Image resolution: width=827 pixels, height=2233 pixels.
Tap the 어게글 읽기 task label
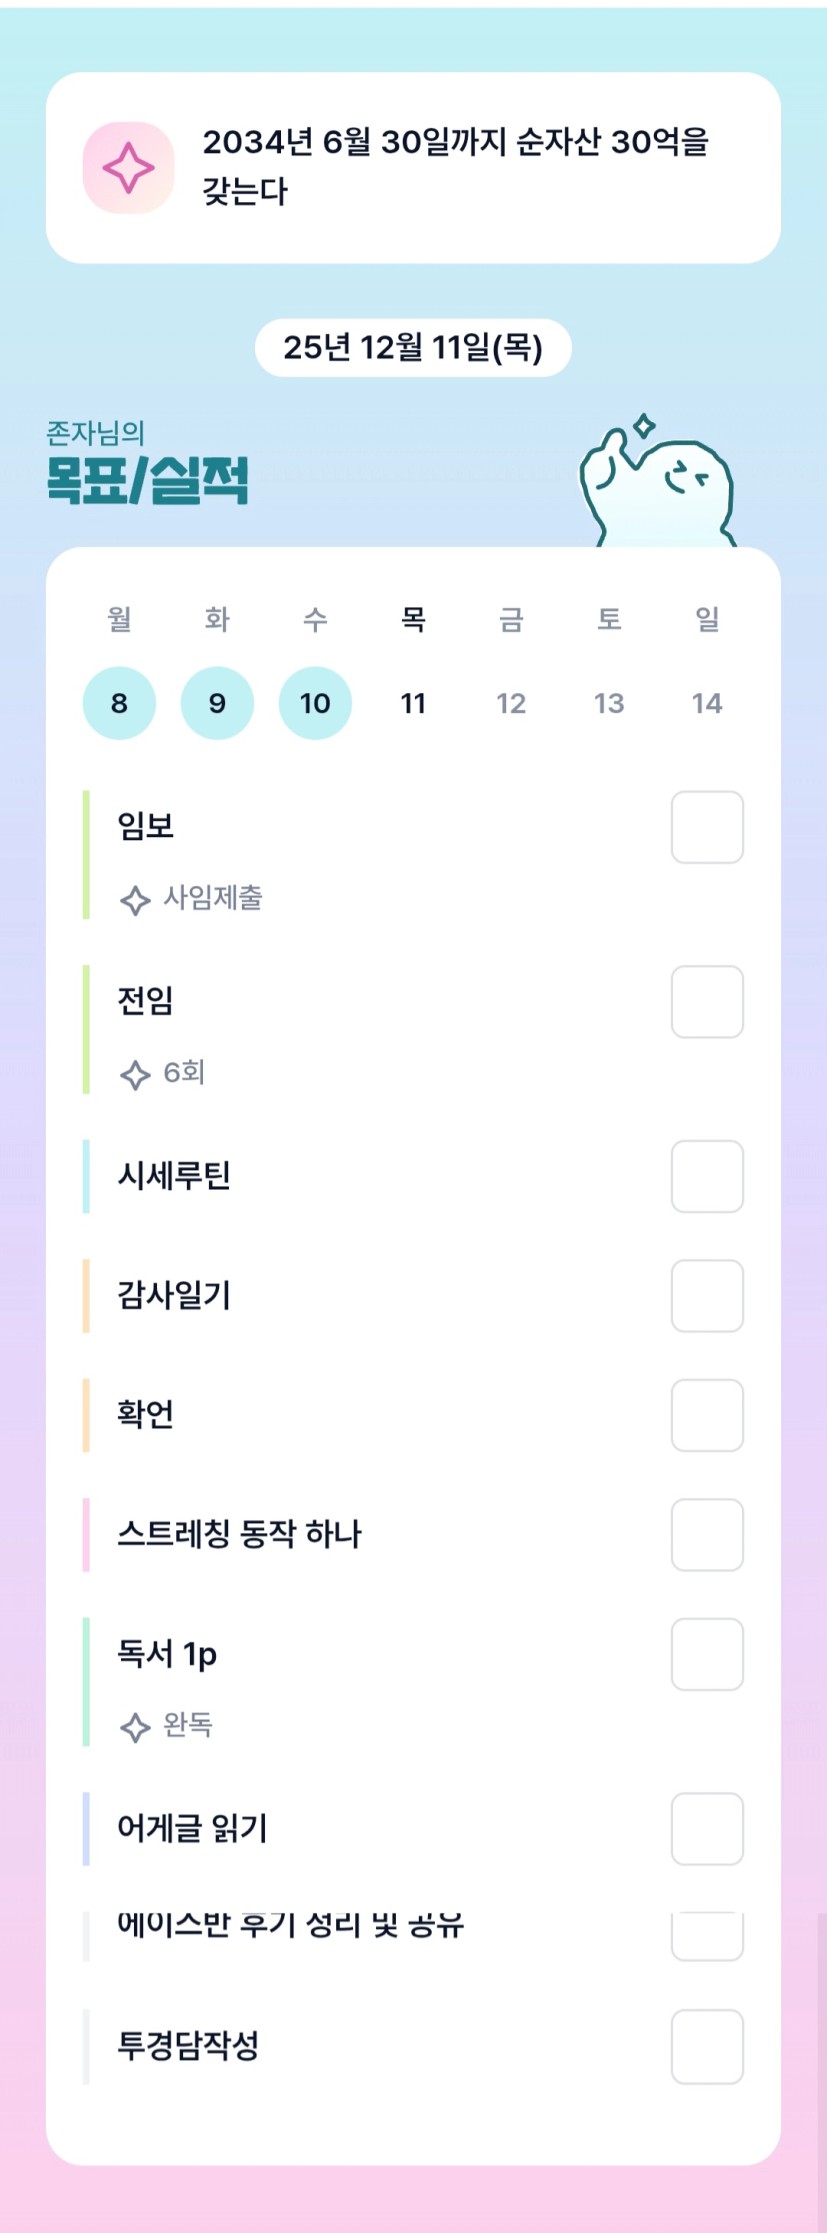(192, 1828)
